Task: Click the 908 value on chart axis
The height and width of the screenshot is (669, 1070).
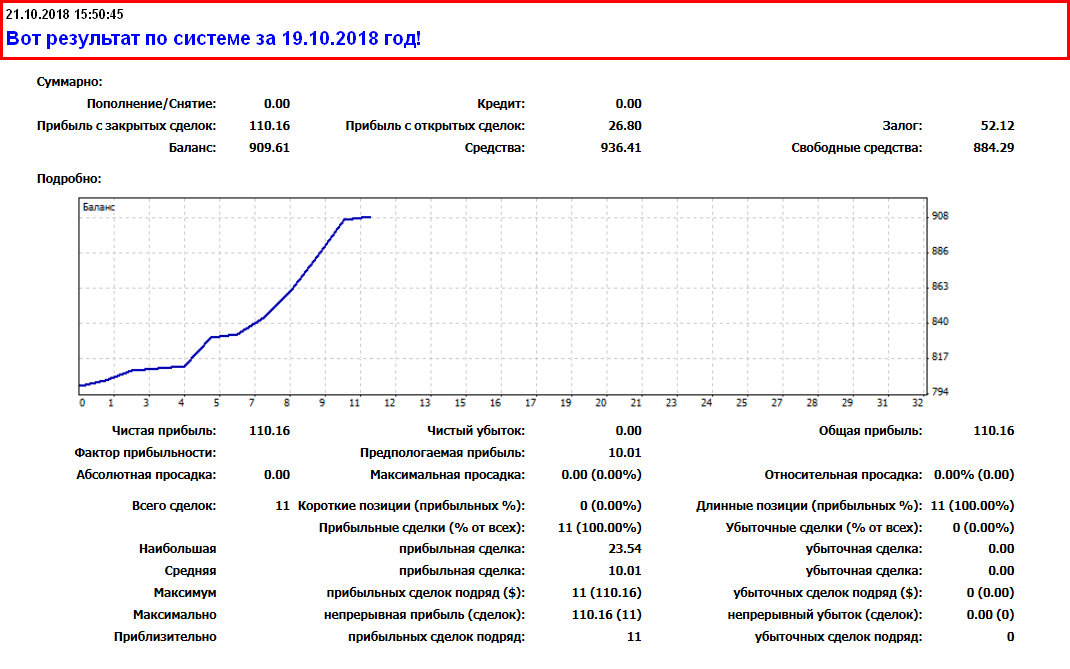Action: 940,216
